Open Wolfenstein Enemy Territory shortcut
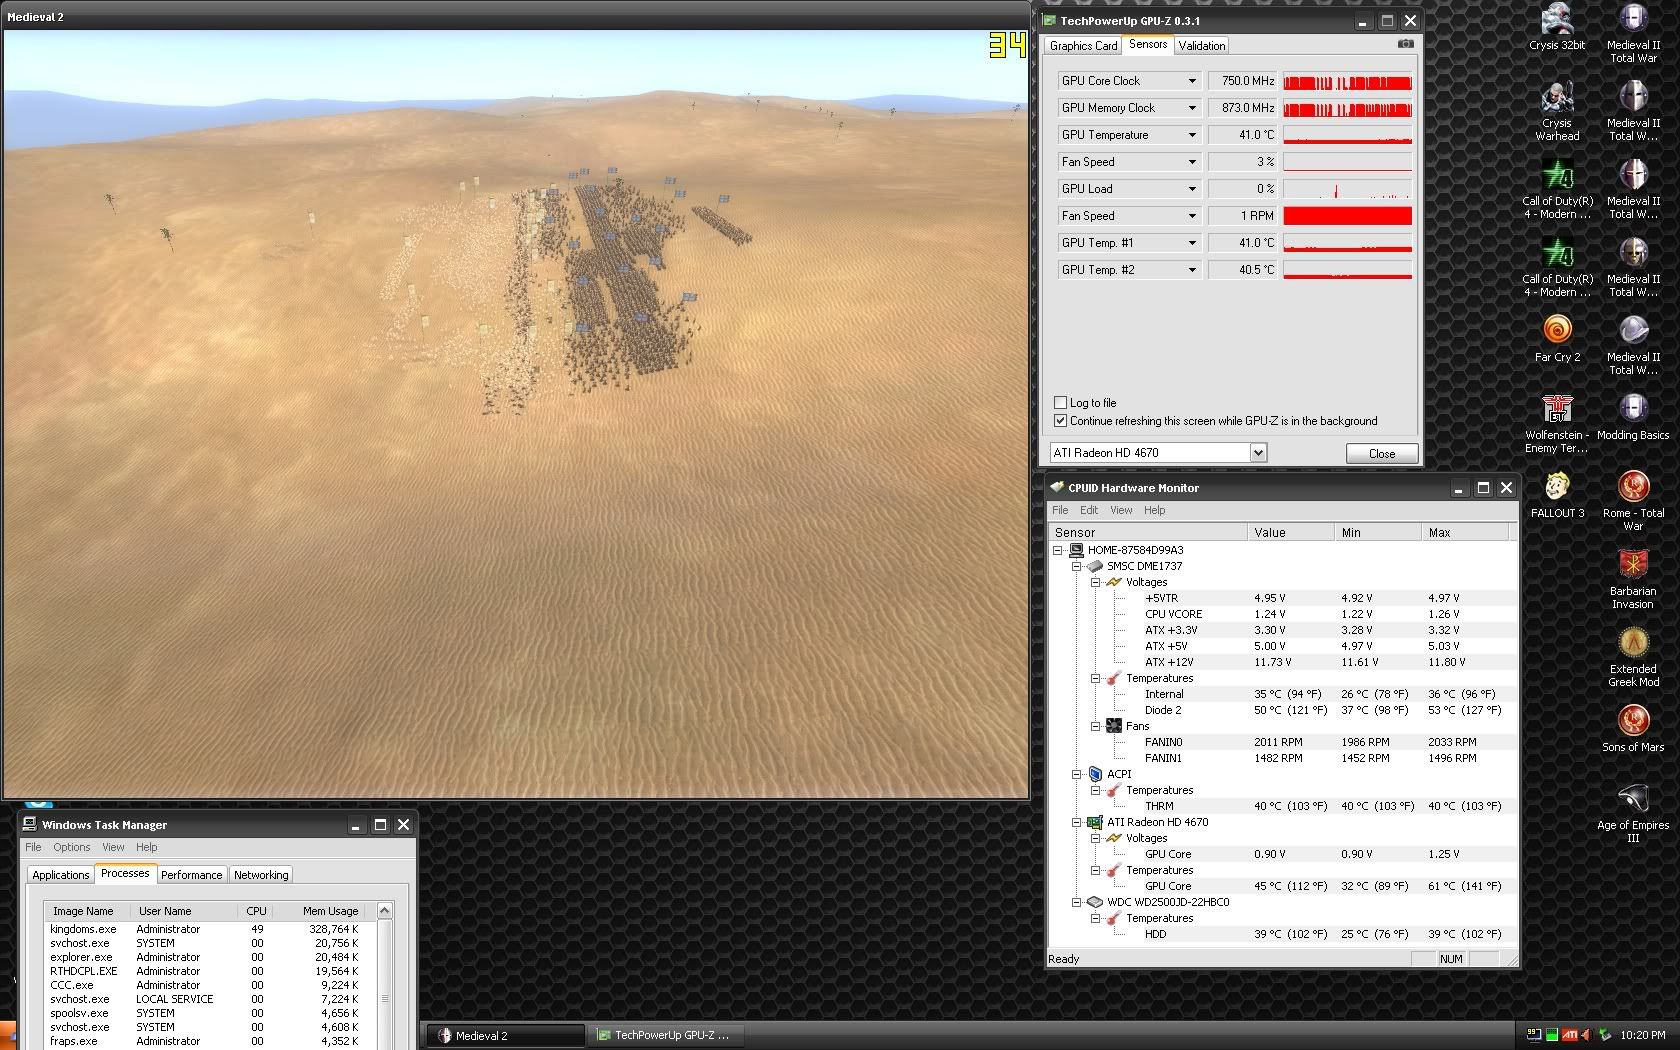The width and height of the screenshot is (1680, 1050). pyautogui.click(x=1557, y=409)
